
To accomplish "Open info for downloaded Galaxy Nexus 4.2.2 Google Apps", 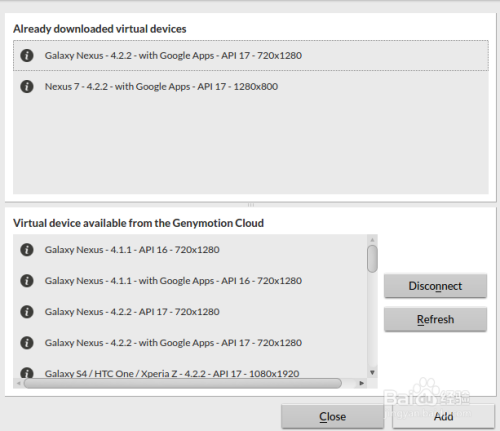I will (x=27, y=55).
